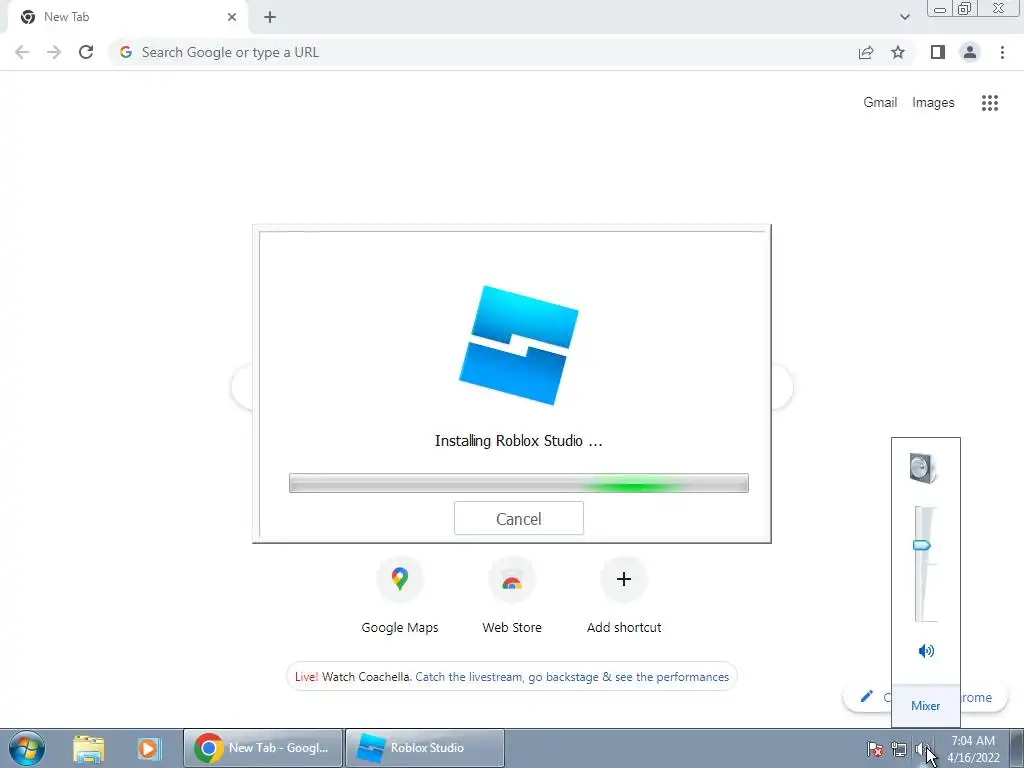Open the Google apps grid
Viewport: 1024px width, 768px height.
tap(989, 103)
